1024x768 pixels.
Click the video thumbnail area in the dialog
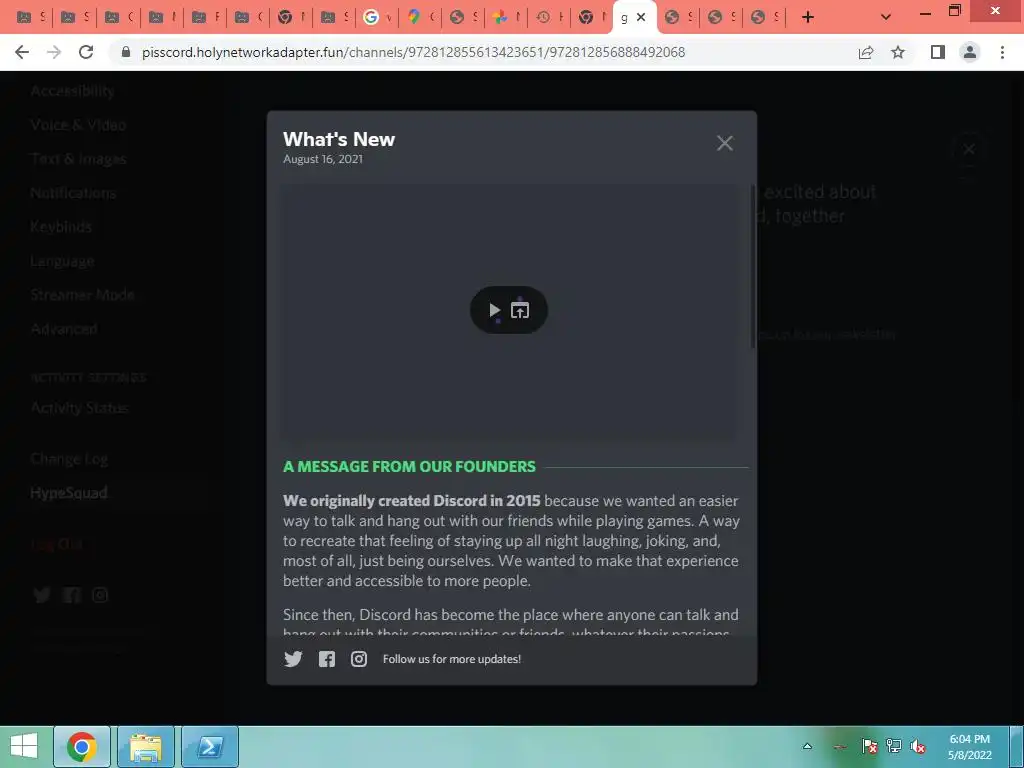click(509, 312)
